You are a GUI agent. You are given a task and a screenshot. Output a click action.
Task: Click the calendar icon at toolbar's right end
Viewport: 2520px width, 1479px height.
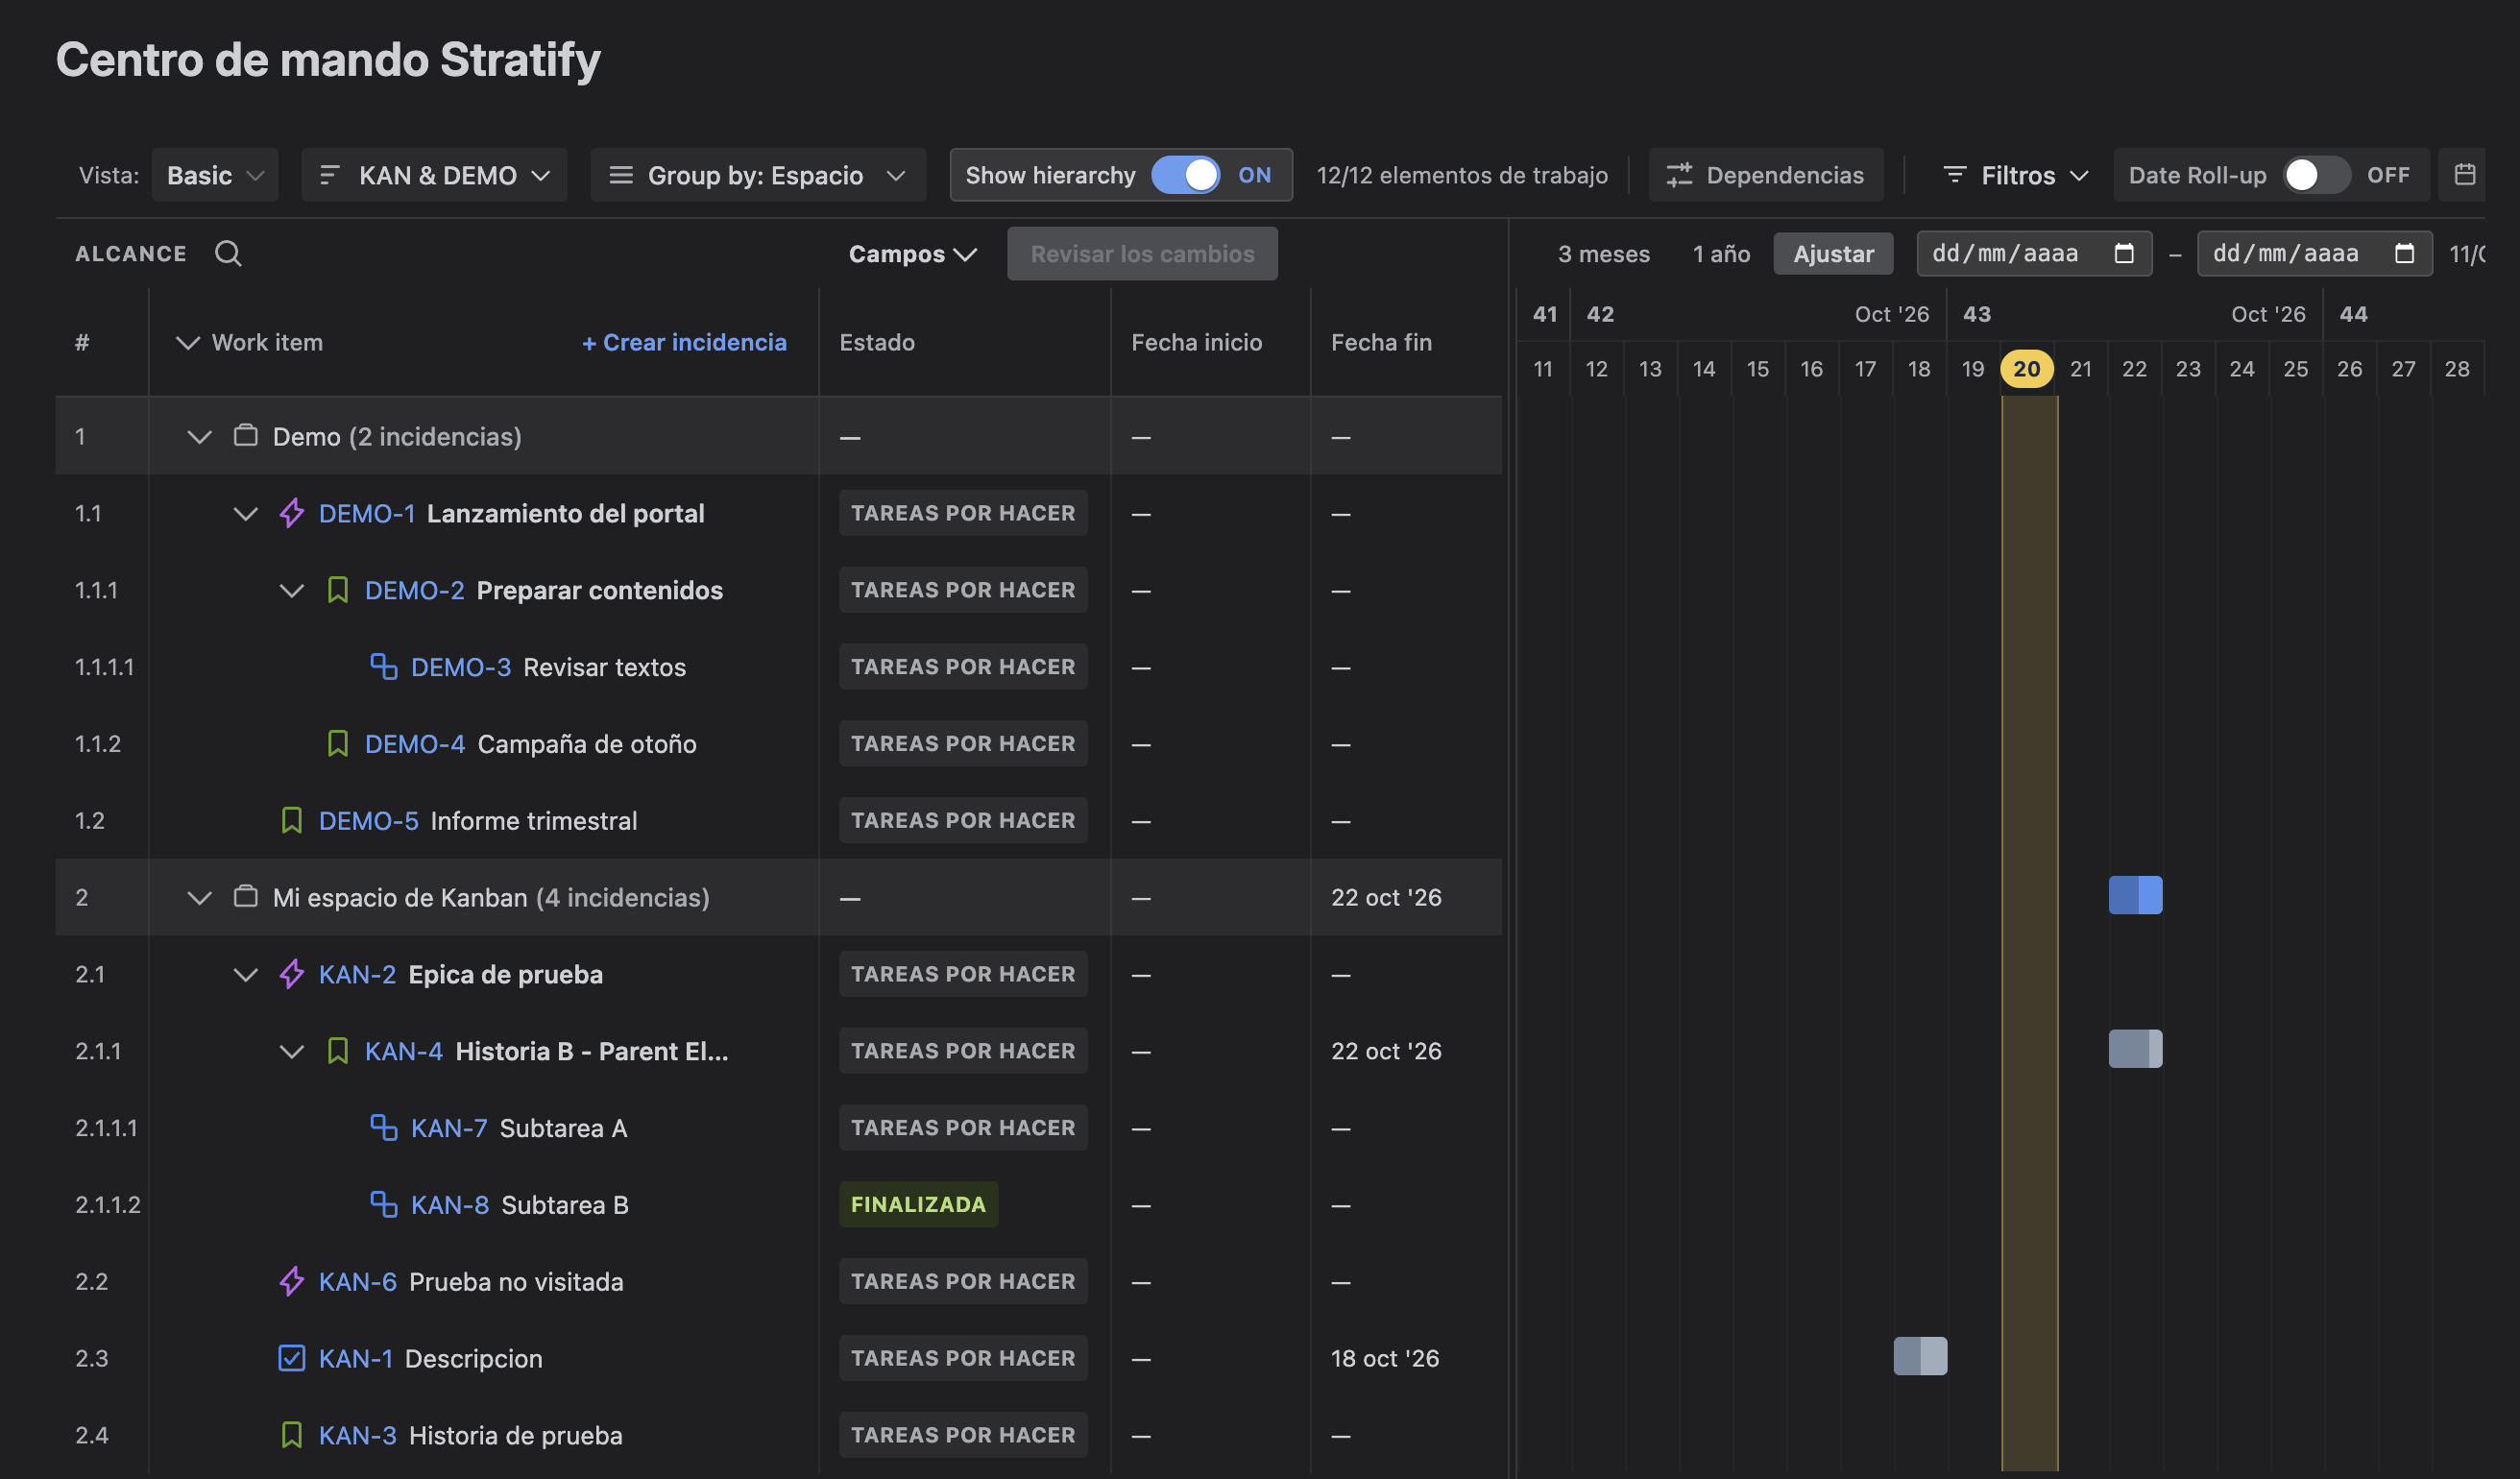tap(2465, 175)
